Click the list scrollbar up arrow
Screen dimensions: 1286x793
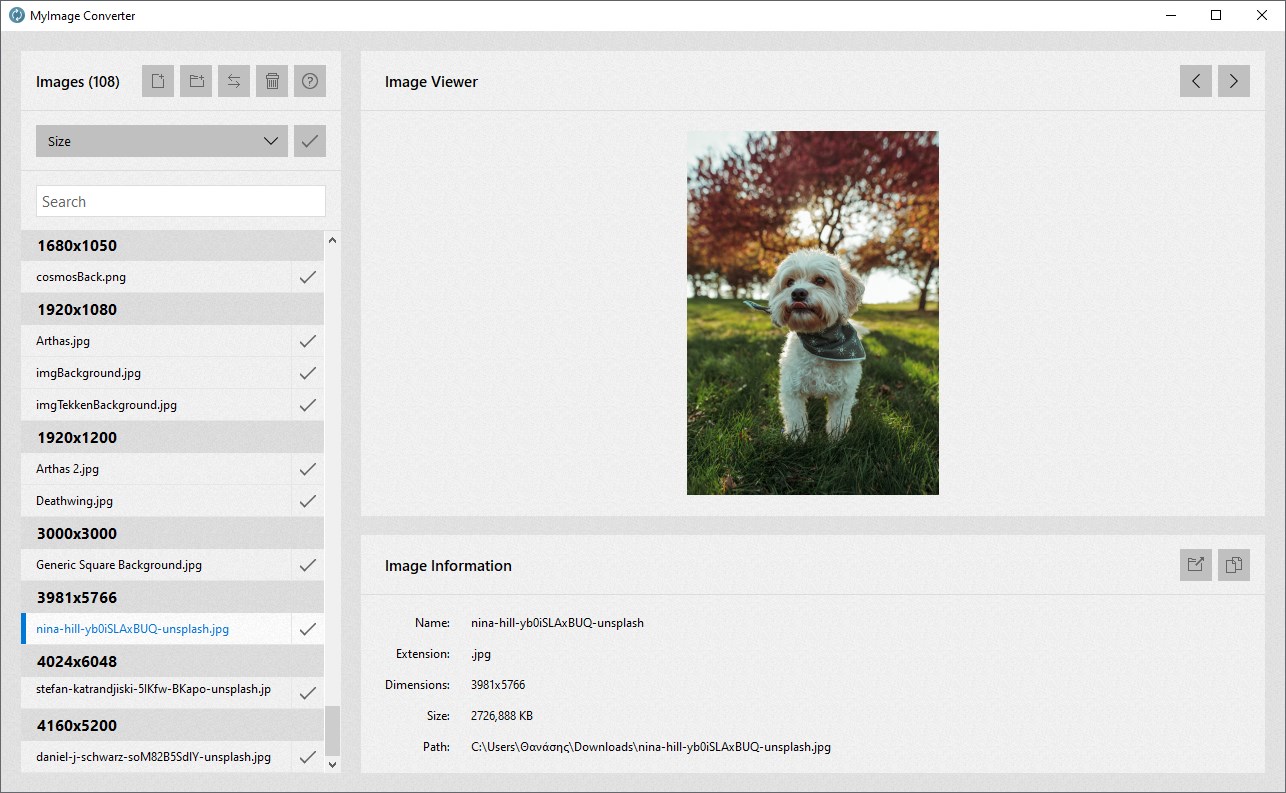pos(333,239)
